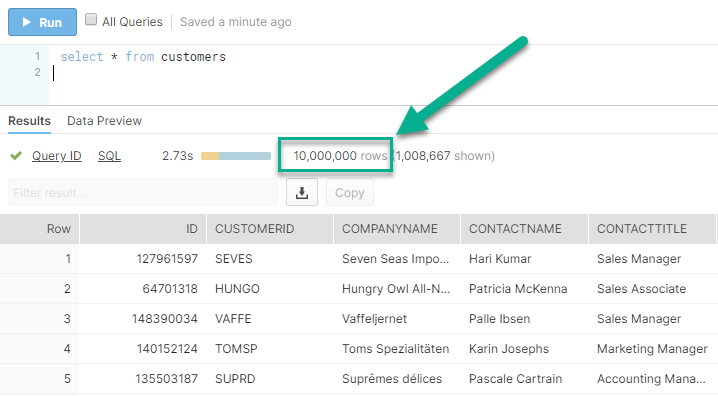Select the SUPRD customer ID cell

(x=270, y=379)
